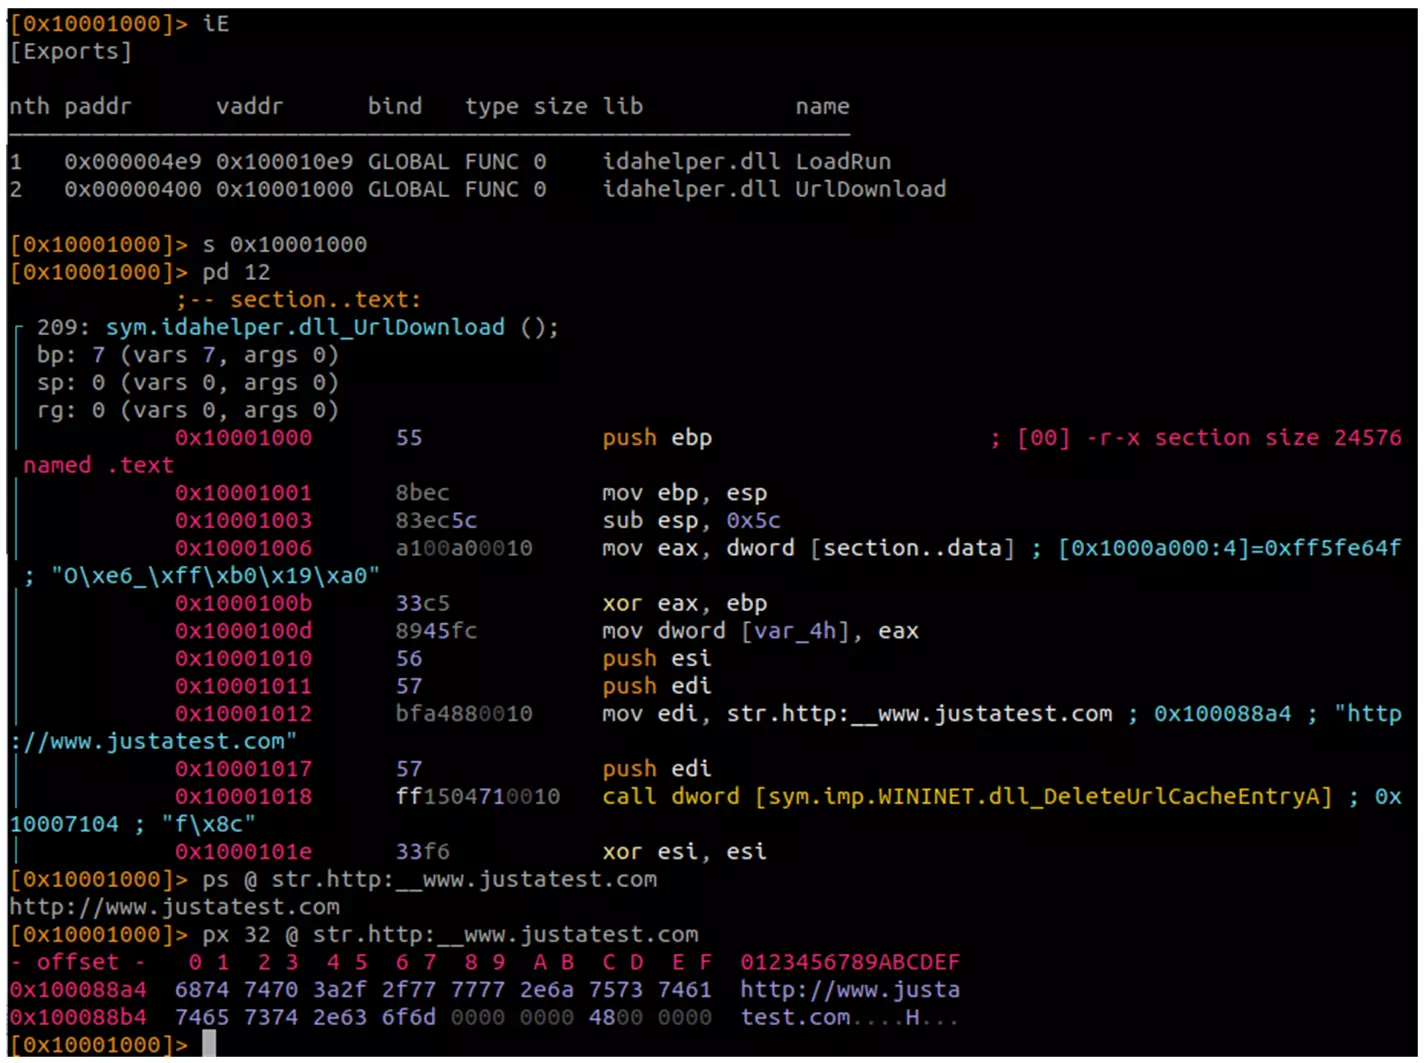Viewport: 1426px width, 1063px height.
Task: Click the terminal cursor at final prompt
Action: point(209,1045)
